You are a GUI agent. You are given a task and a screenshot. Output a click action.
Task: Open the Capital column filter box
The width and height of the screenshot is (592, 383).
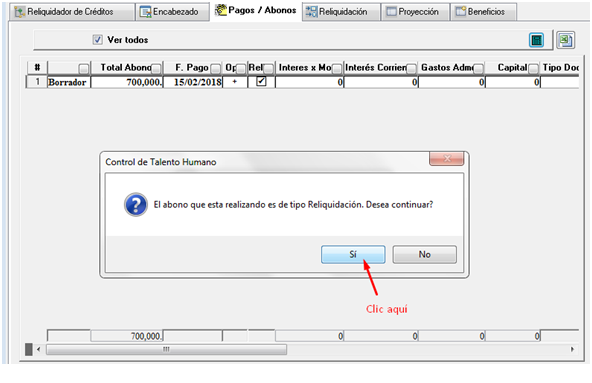pos(533,69)
